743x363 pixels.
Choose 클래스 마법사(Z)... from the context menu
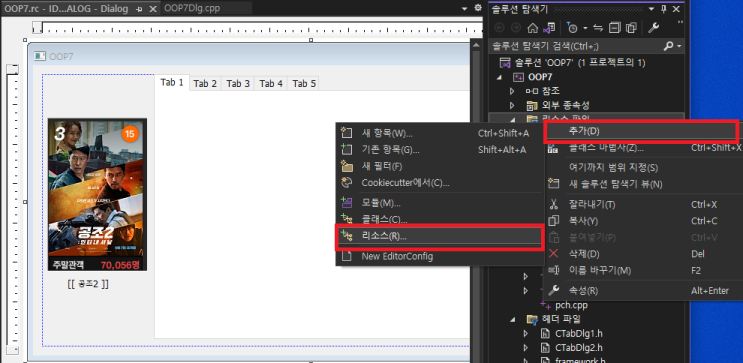[x=644, y=148]
